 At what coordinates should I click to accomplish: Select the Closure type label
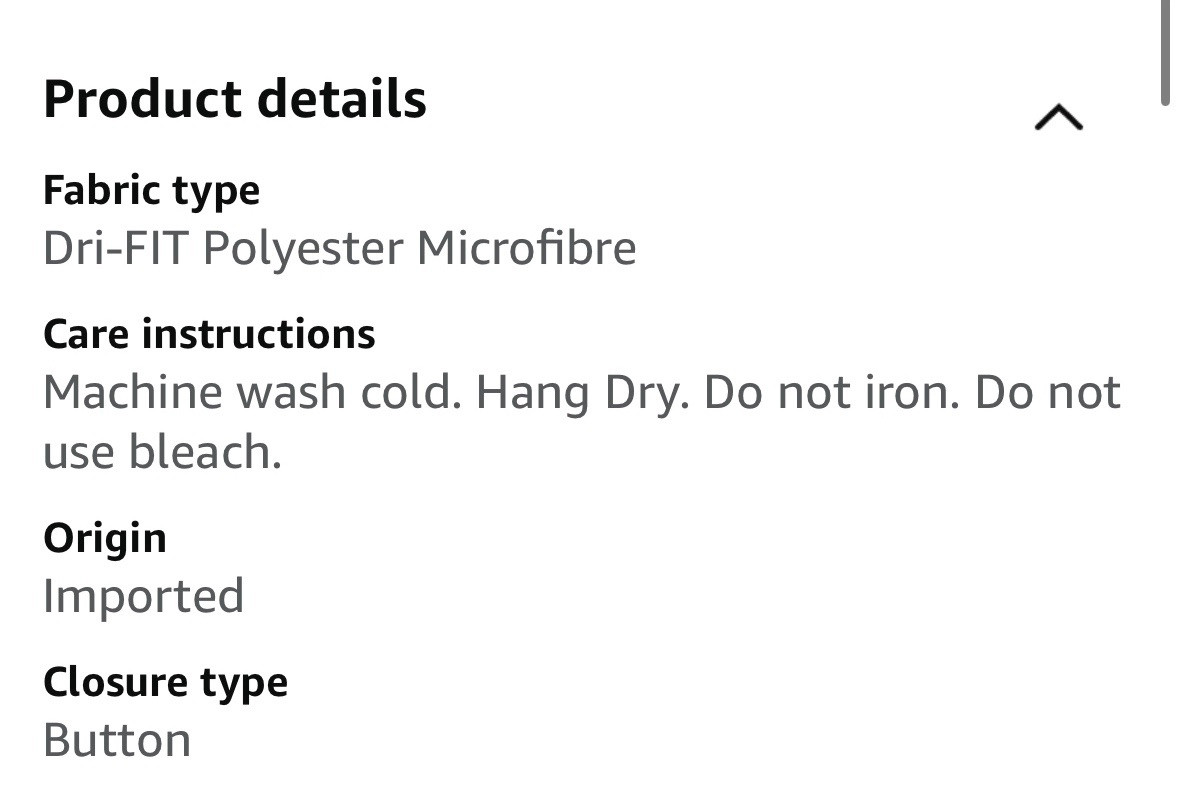[x=165, y=682]
